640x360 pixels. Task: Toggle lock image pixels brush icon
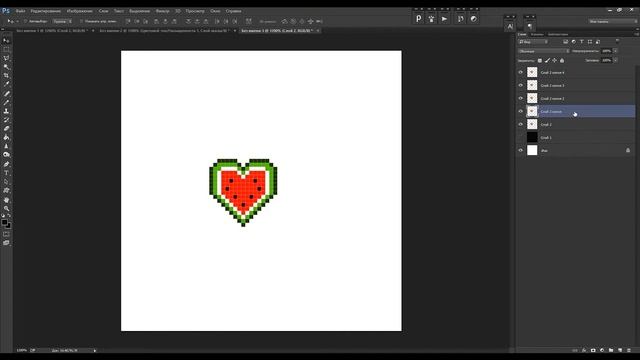(x=547, y=60)
